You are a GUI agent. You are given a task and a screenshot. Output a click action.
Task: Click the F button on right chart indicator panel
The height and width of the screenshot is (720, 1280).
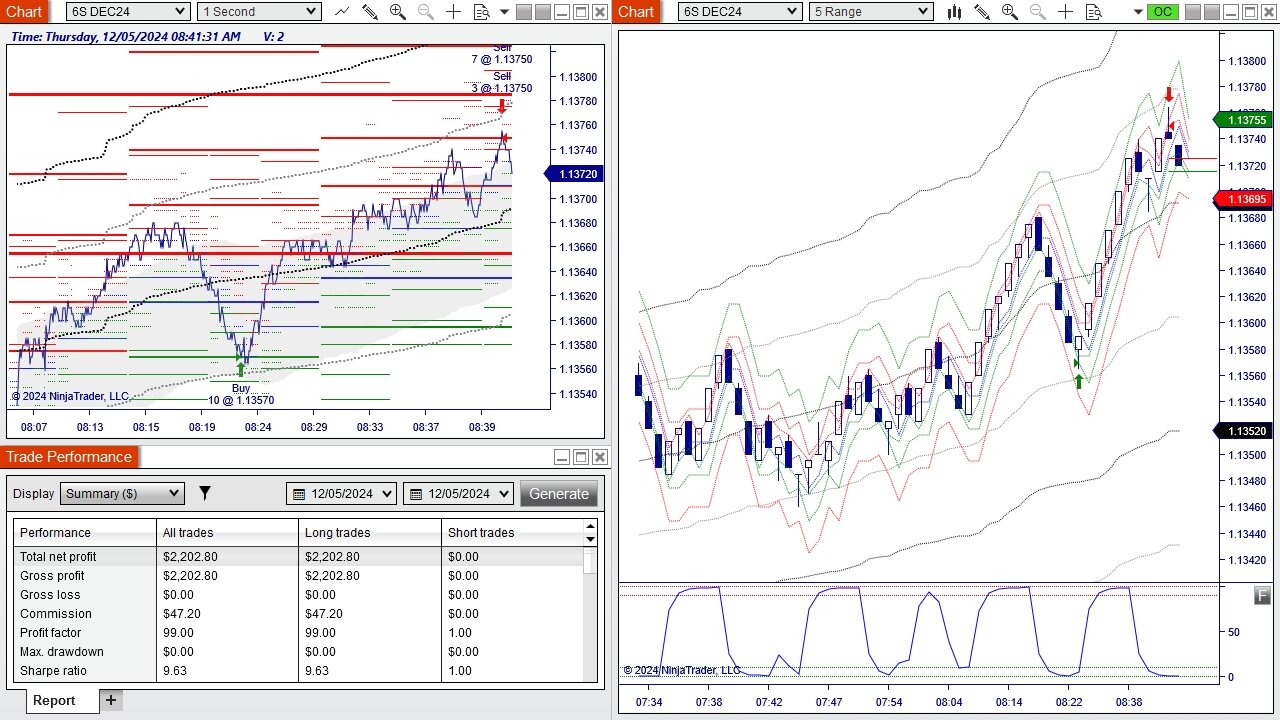[x=1262, y=597]
